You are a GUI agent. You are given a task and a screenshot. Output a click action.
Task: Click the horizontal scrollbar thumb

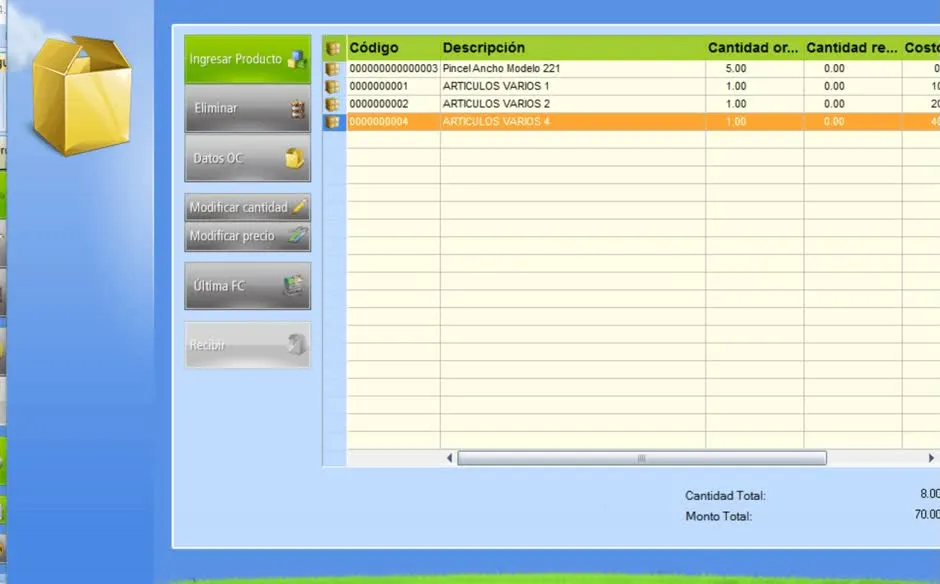(642, 458)
